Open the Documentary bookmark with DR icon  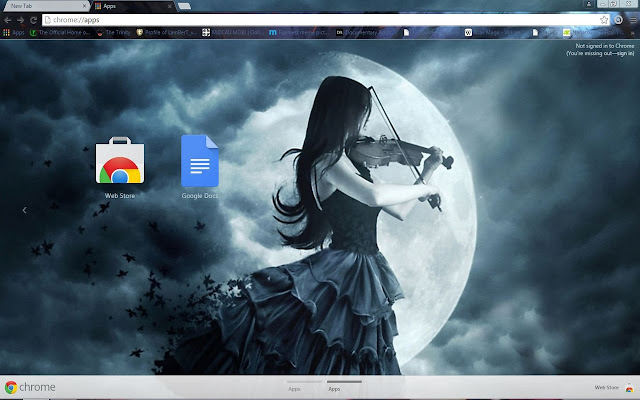coord(367,33)
